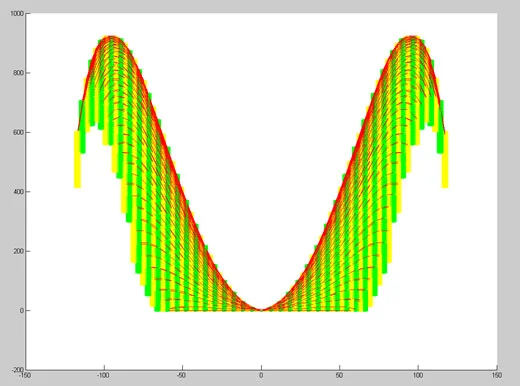Screen dimensions: 520x386
Task: Click the y-axis tick label 200
Action: 18,251
